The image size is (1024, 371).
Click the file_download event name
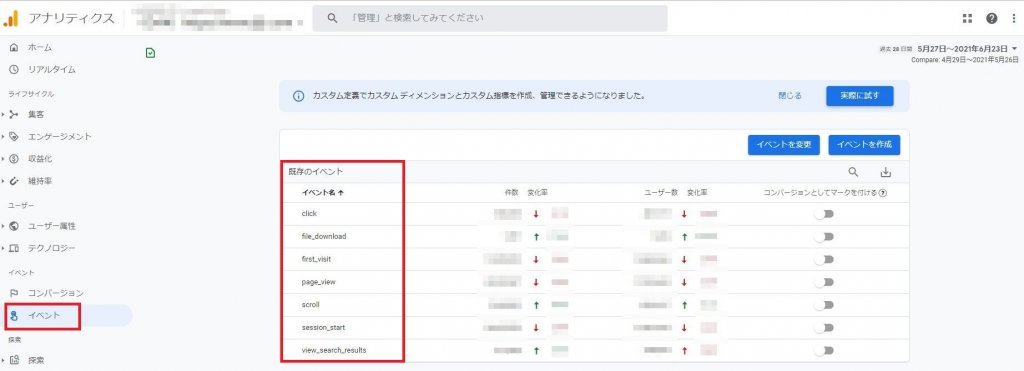coord(324,236)
